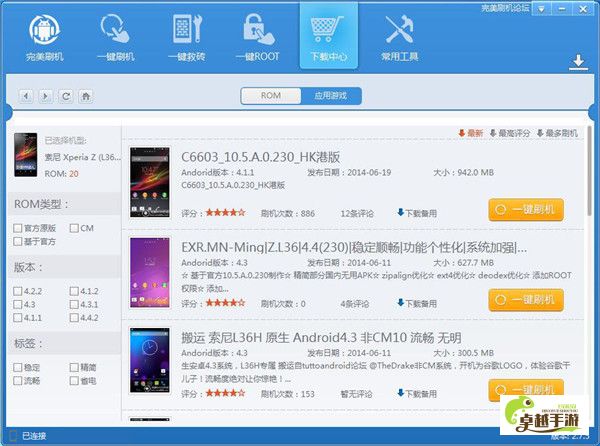The height and width of the screenshot is (446, 600).
Task: Open C6603_10.5.A.0.230_HK港版 ROM title
Action: tap(261, 157)
